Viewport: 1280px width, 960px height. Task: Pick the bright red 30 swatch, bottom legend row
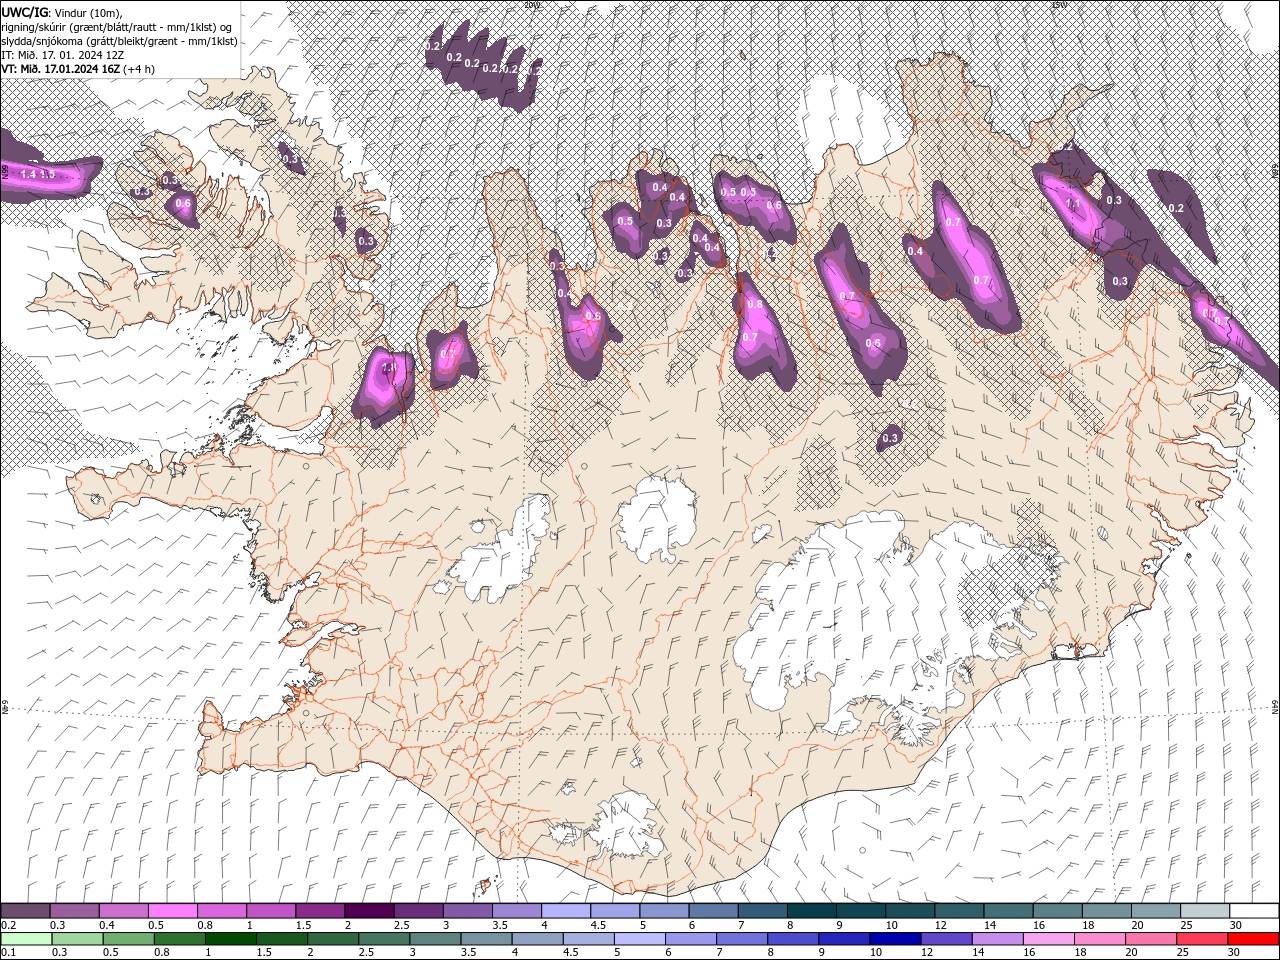pos(1253,939)
